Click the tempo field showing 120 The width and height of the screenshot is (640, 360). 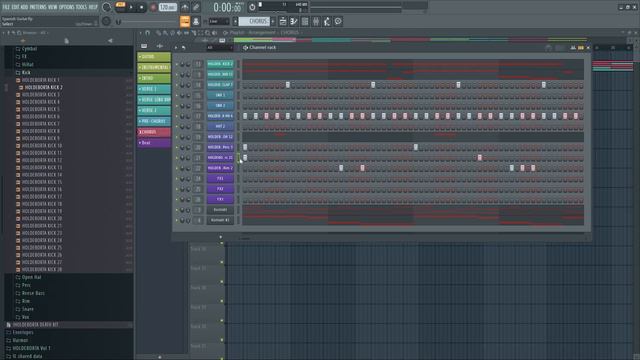(x=167, y=7)
